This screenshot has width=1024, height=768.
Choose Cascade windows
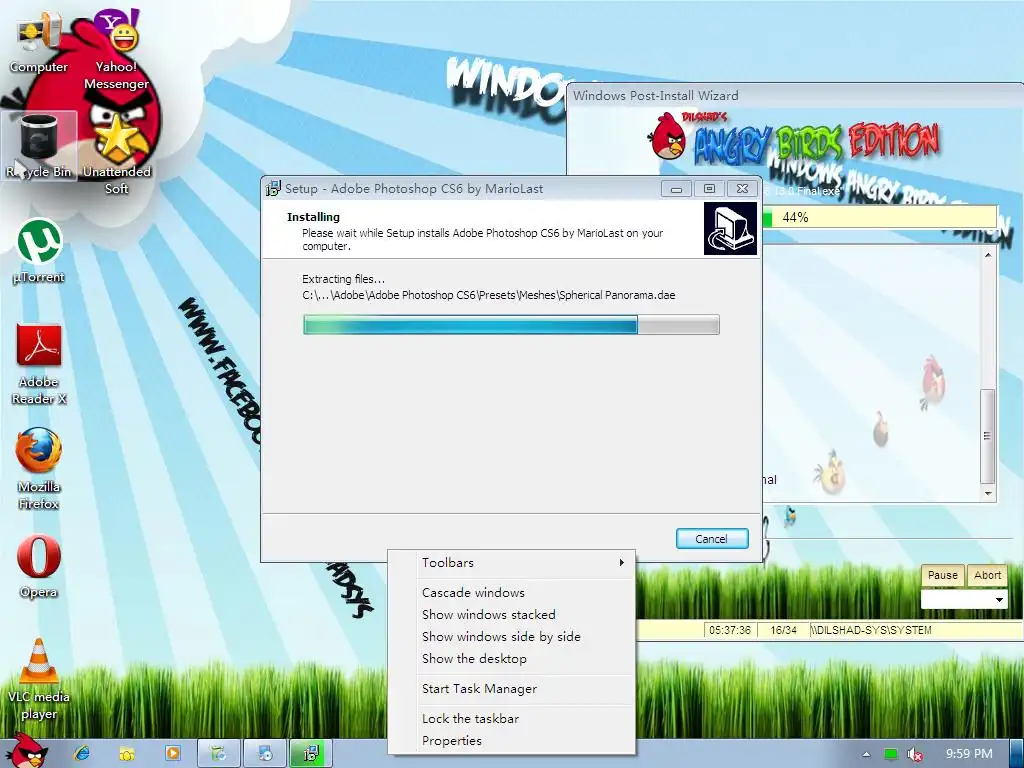pos(511,592)
